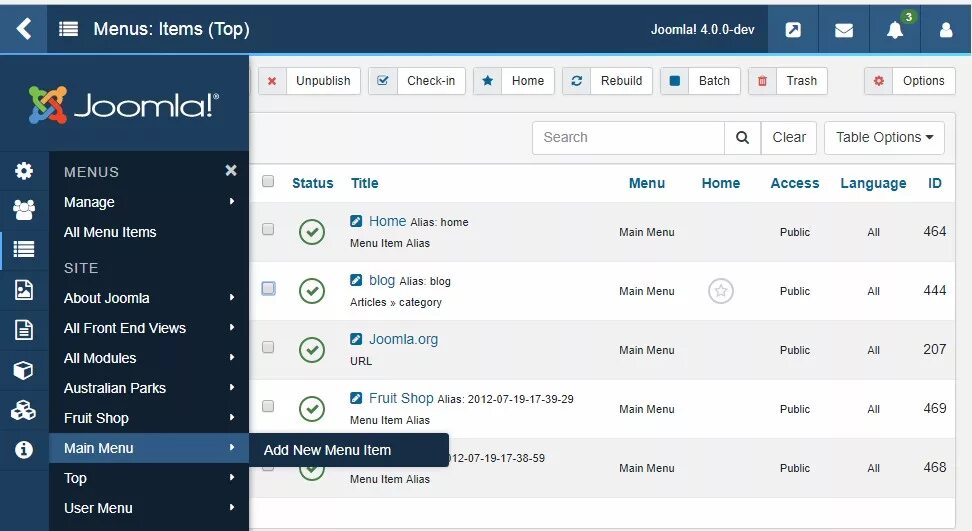Sort by Language column header
This screenshot has height=531, width=972.
pos(873,183)
